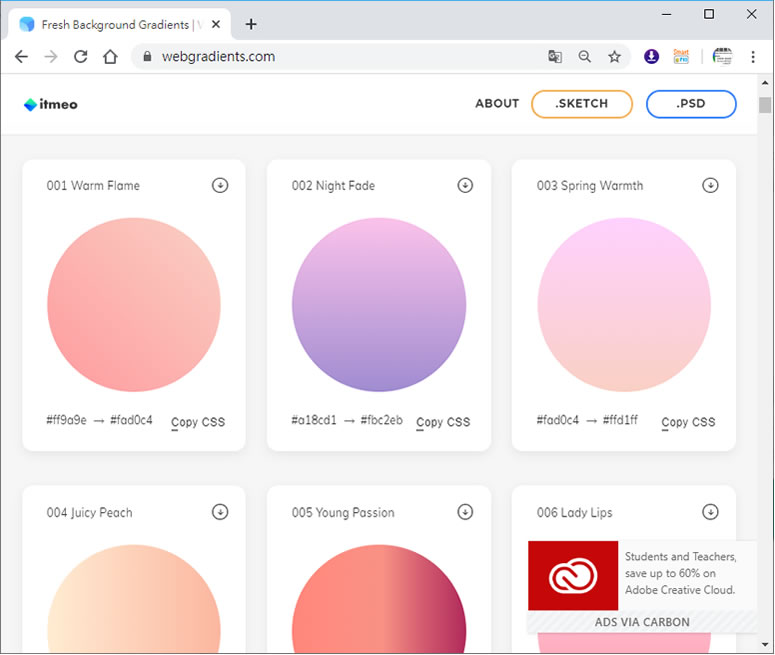This screenshot has height=655, width=775.
Task: Copy CSS for Warm Flame gradient
Action: coord(198,422)
